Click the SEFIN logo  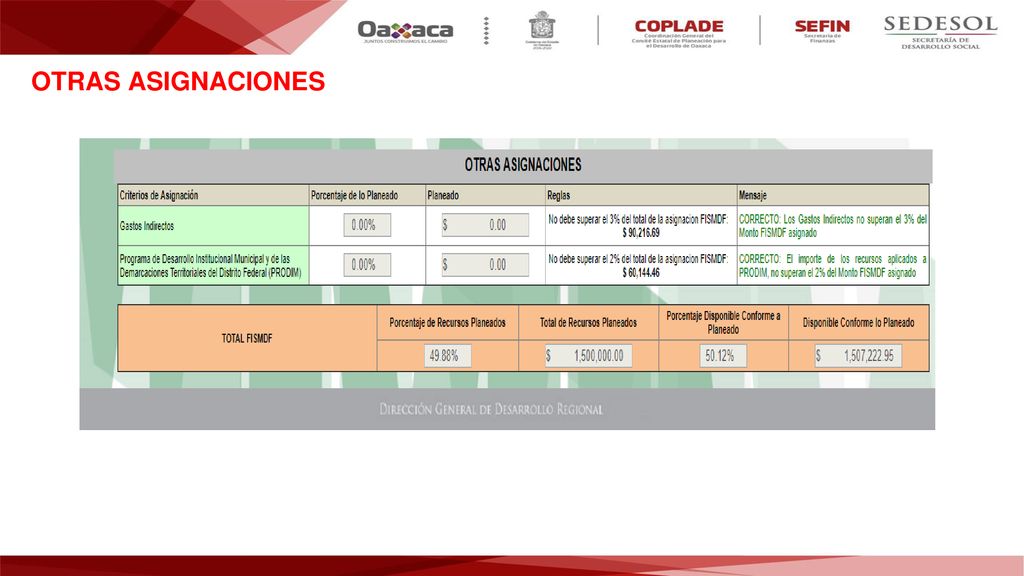[822, 31]
